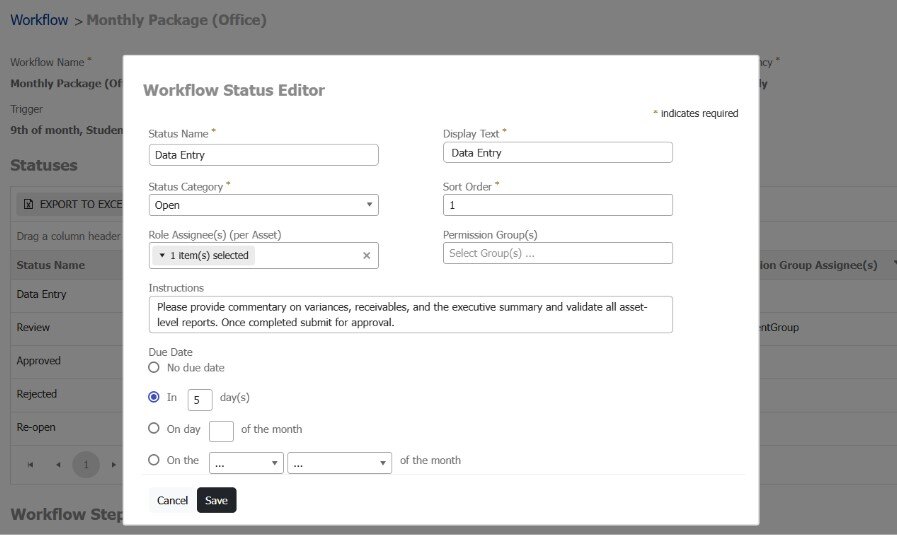Click Review row in Statuses grid
Viewport: 897px width, 535px height.
pos(66,327)
